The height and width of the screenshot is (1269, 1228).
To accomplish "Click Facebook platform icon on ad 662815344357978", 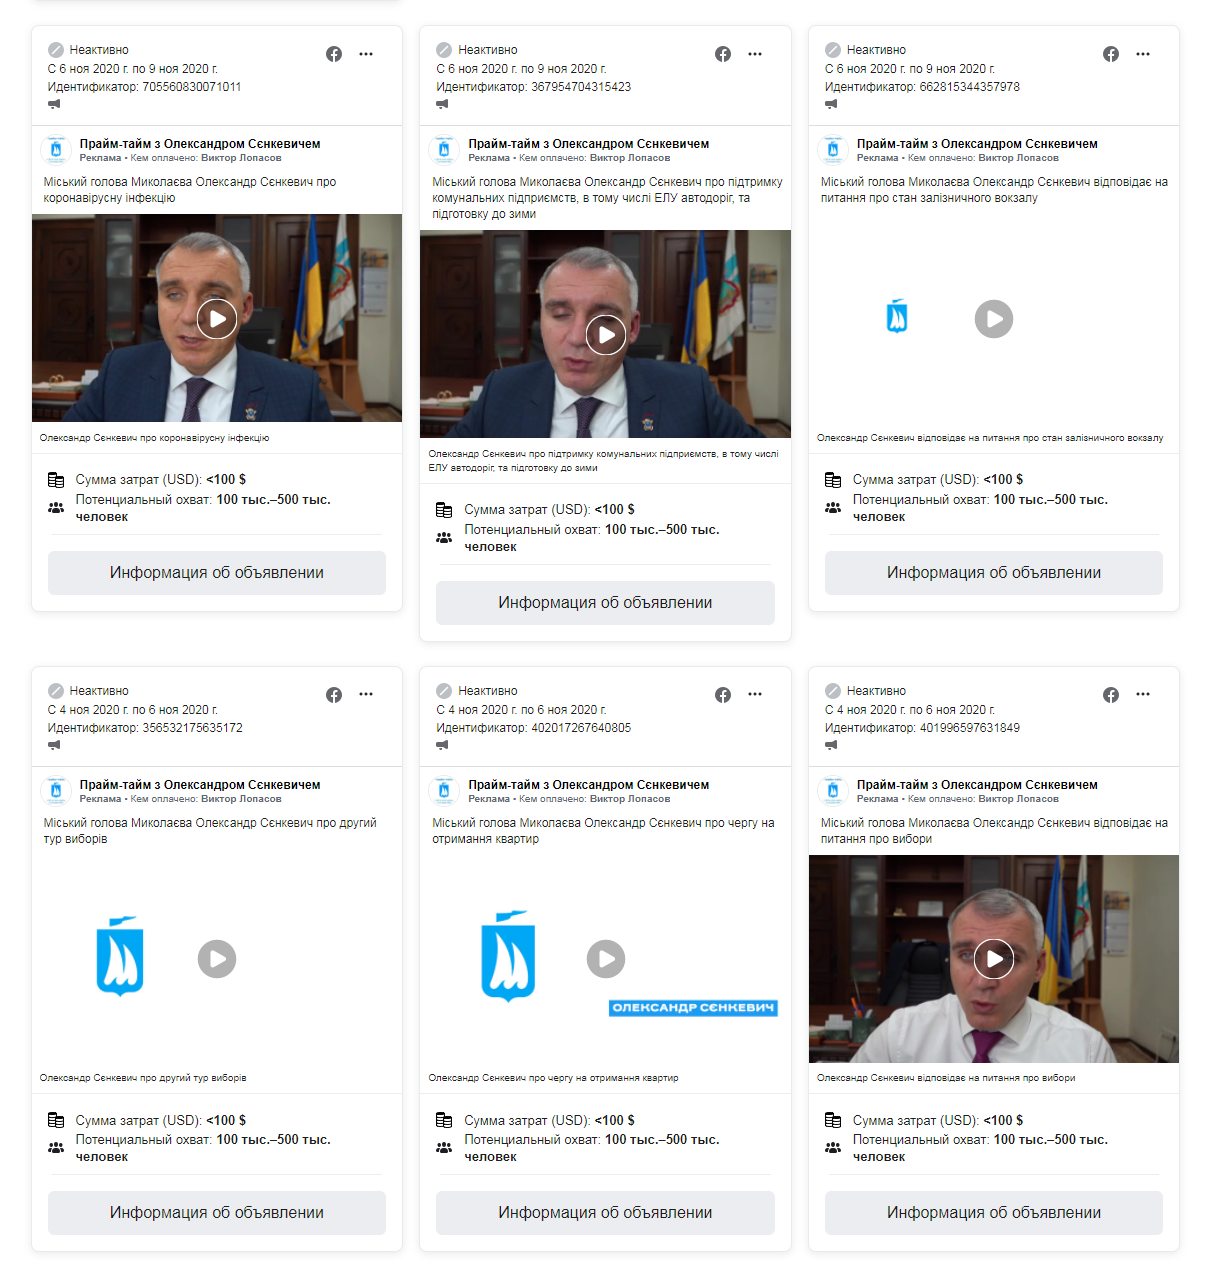I will (1111, 54).
